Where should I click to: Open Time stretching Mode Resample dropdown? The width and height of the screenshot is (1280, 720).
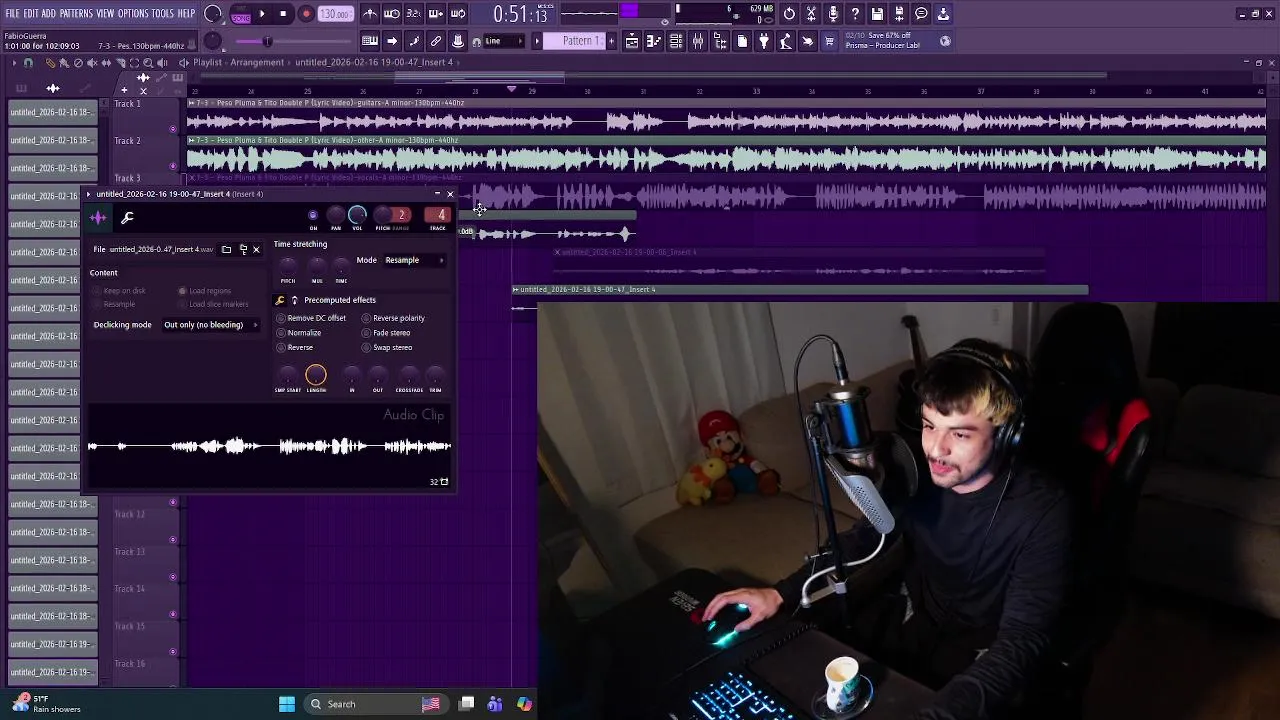[414, 260]
